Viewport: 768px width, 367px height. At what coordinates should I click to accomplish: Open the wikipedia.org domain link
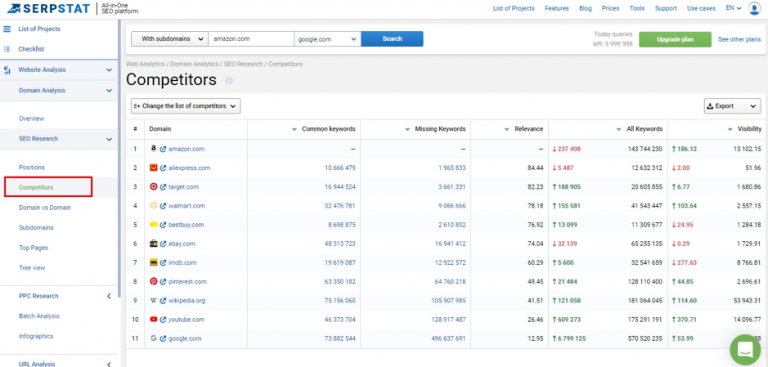(x=187, y=301)
